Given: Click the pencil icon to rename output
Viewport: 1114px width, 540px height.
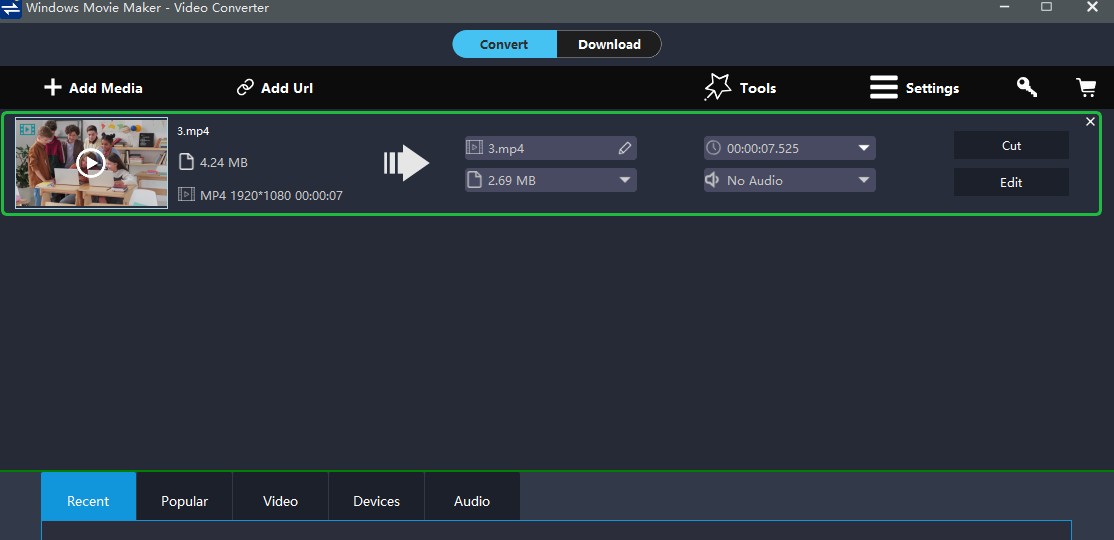Looking at the screenshot, I should [624, 148].
